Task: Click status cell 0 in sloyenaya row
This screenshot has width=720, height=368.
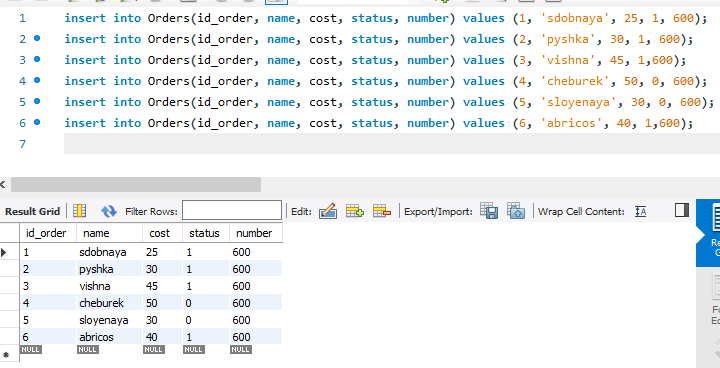Action: pos(206,320)
